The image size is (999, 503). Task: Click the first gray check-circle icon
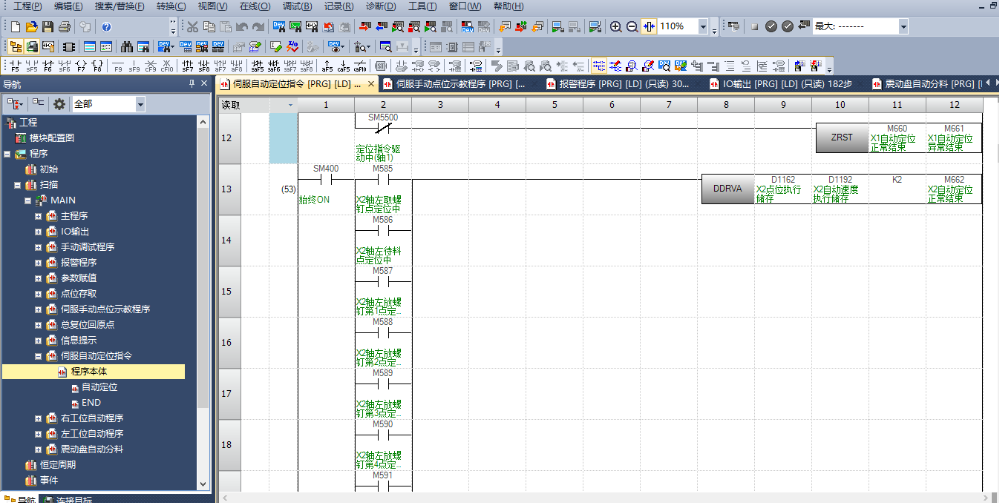(x=771, y=27)
